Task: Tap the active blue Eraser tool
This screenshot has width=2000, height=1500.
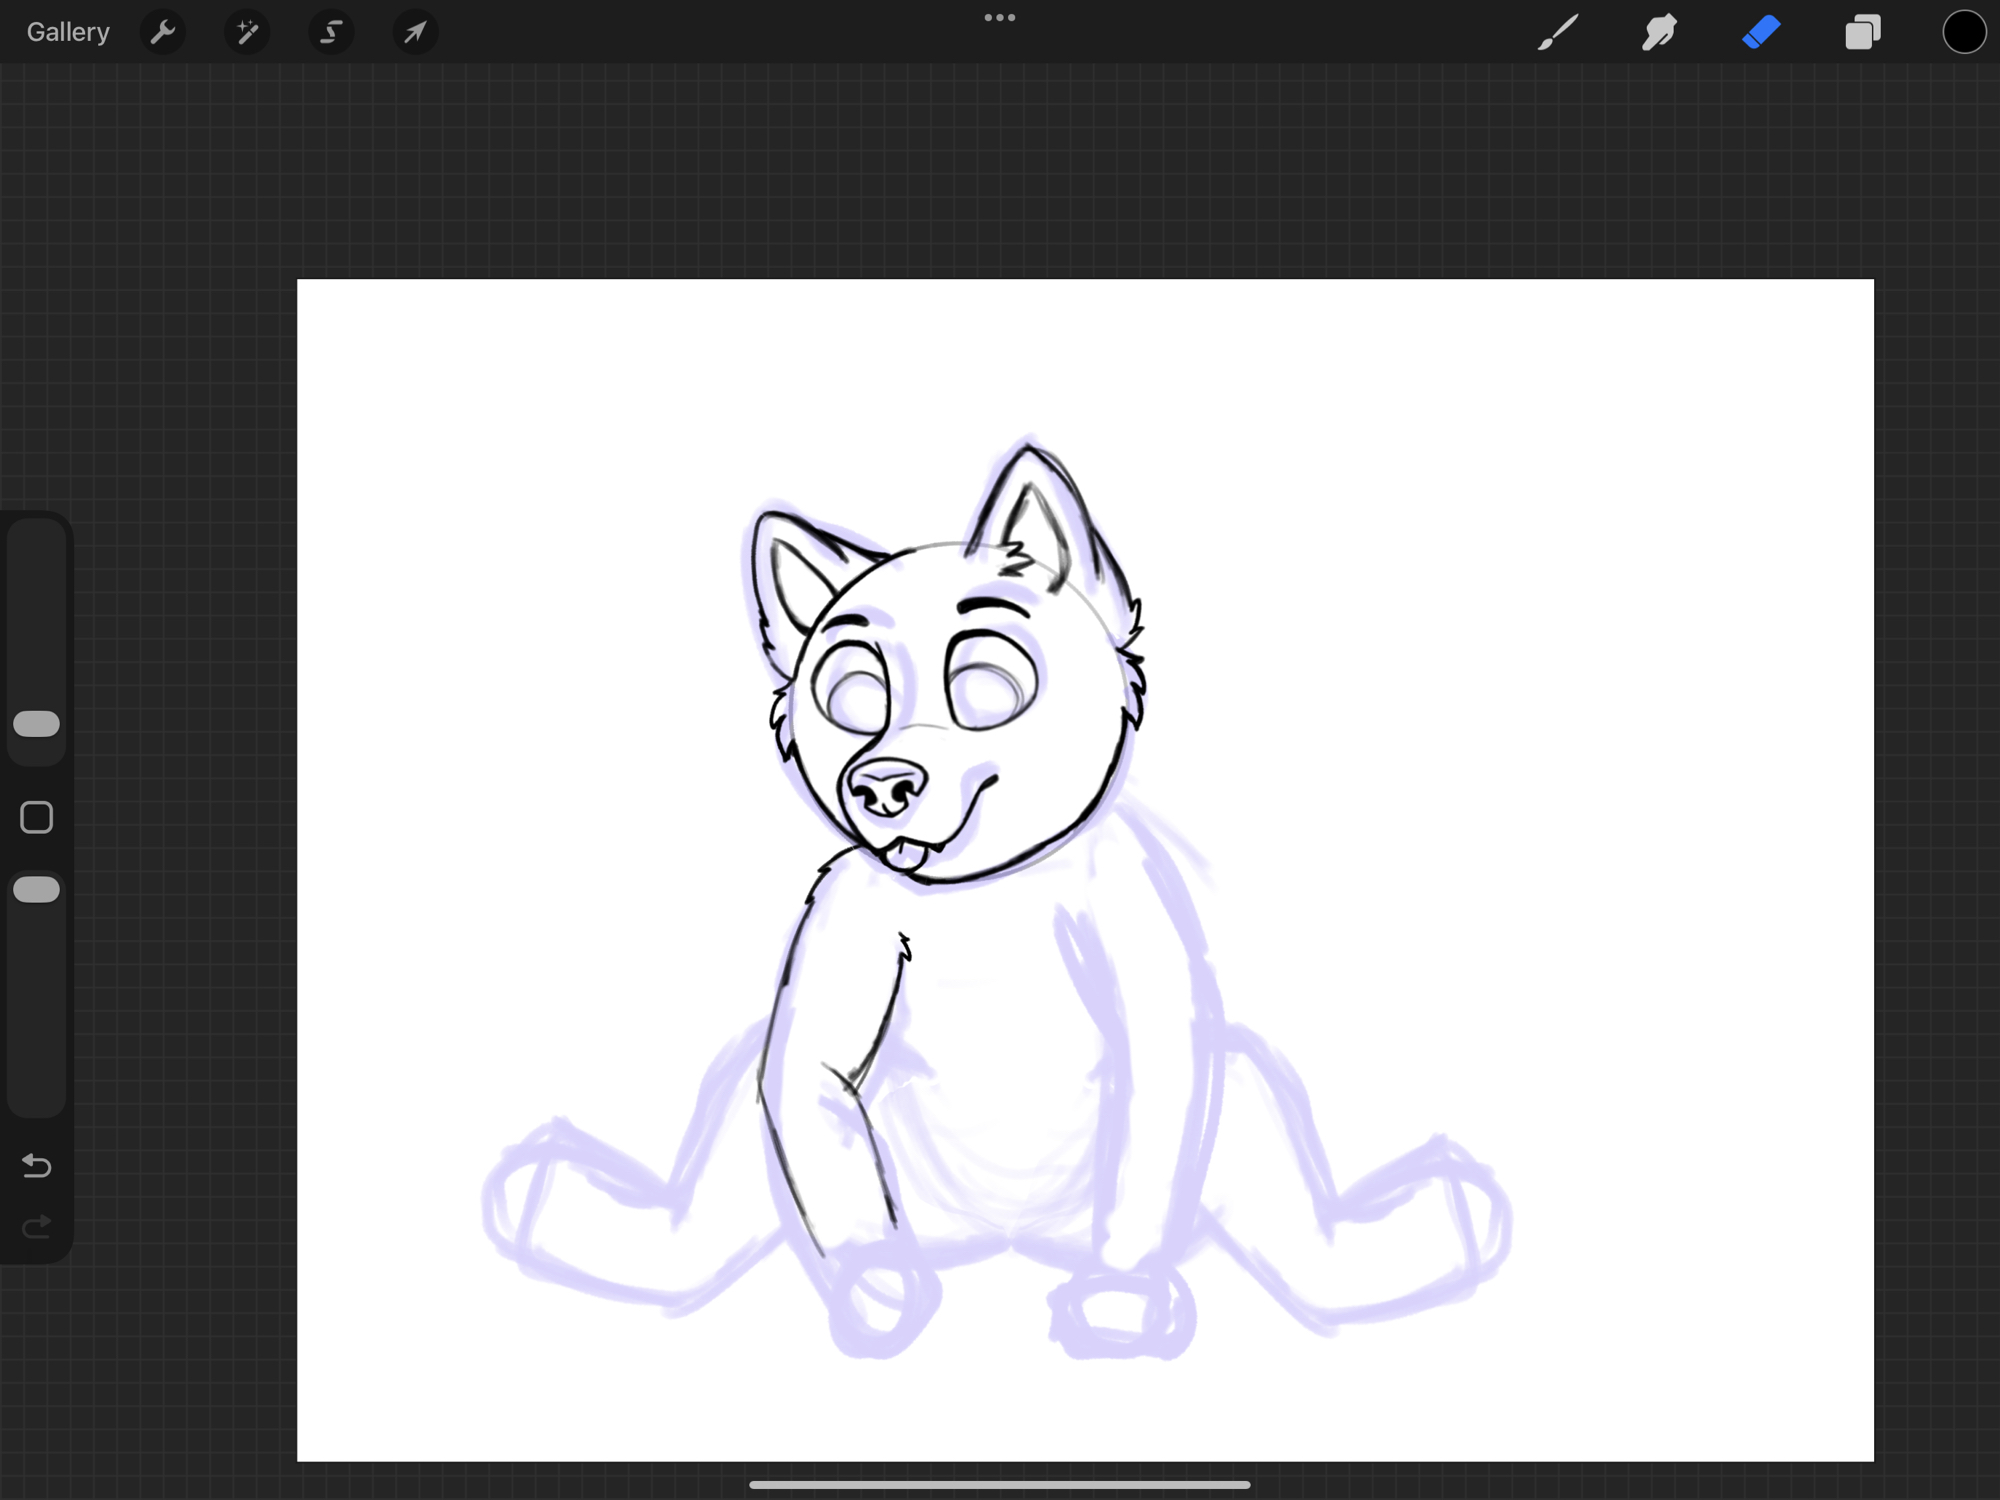Action: click(x=1761, y=32)
